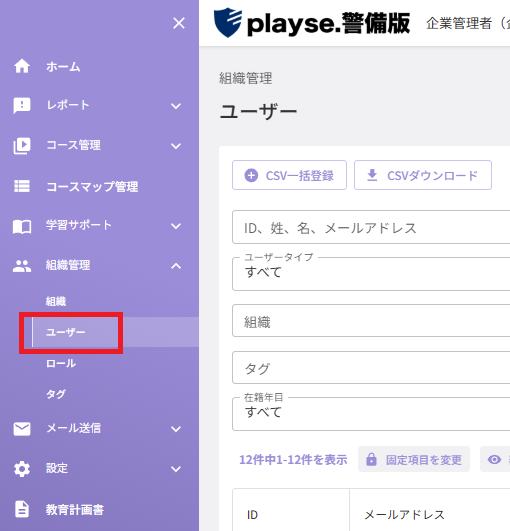Click the コース管理 video library icon
The height and width of the screenshot is (531, 510).
tap(22, 146)
